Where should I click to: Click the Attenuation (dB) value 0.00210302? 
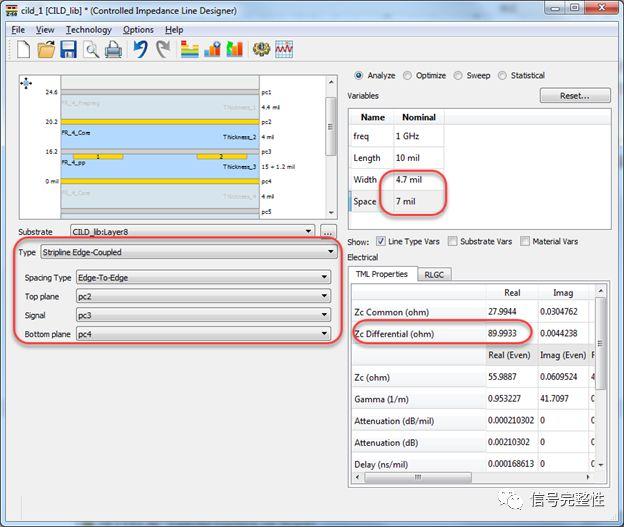(509, 442)
